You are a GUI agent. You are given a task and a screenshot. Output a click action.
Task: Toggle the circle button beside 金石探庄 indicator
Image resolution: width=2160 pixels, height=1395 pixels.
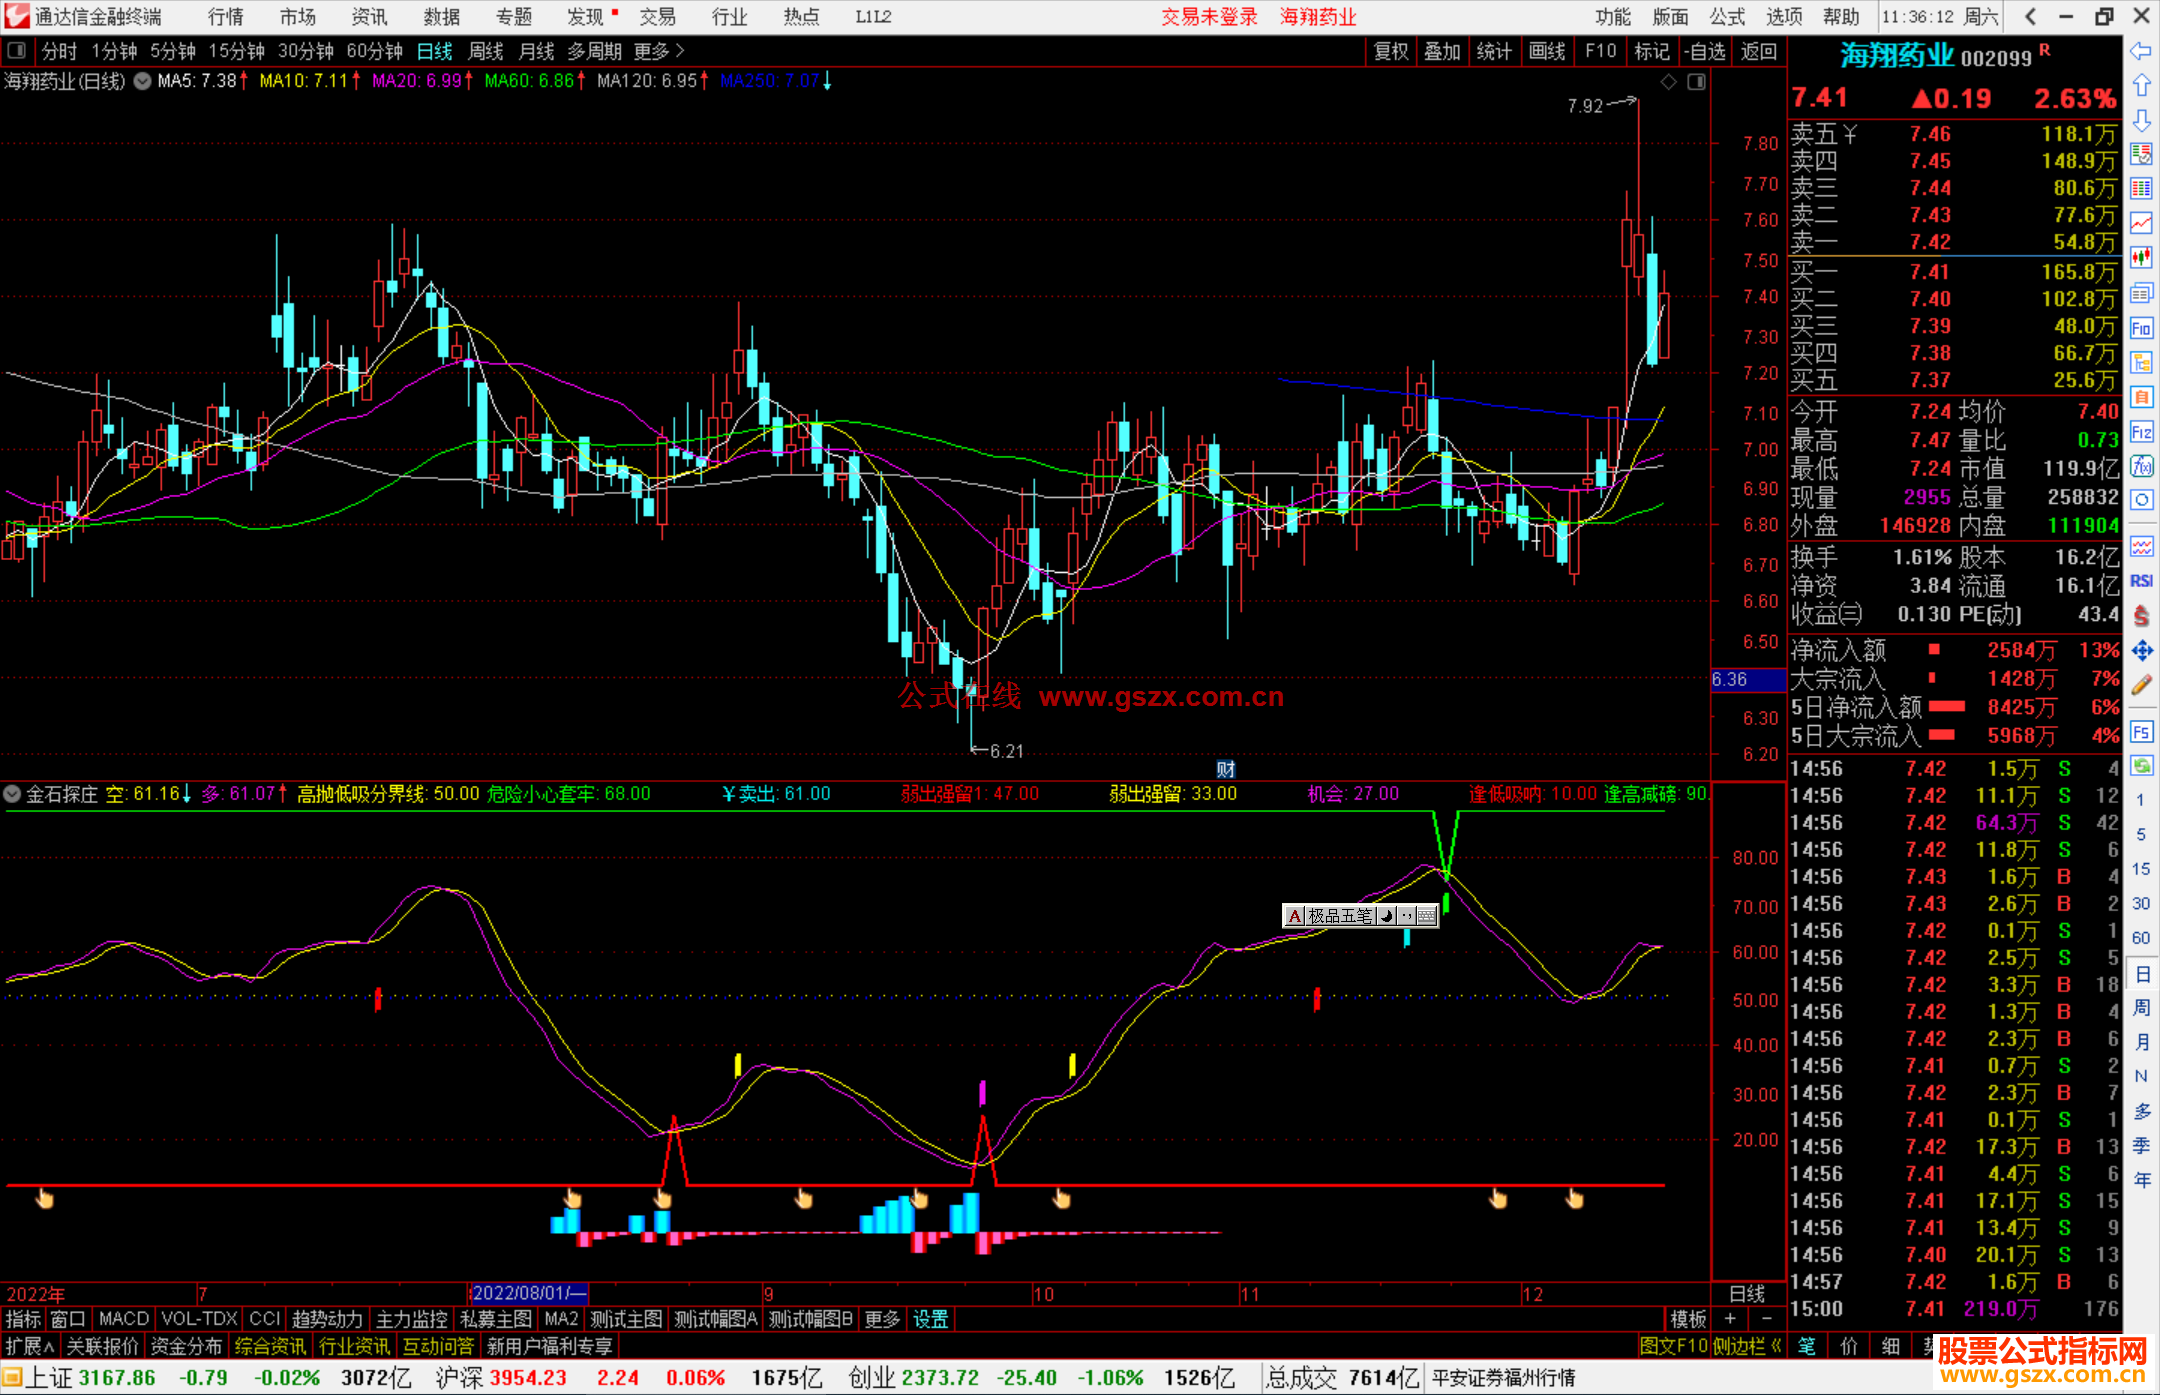[12, 794]
